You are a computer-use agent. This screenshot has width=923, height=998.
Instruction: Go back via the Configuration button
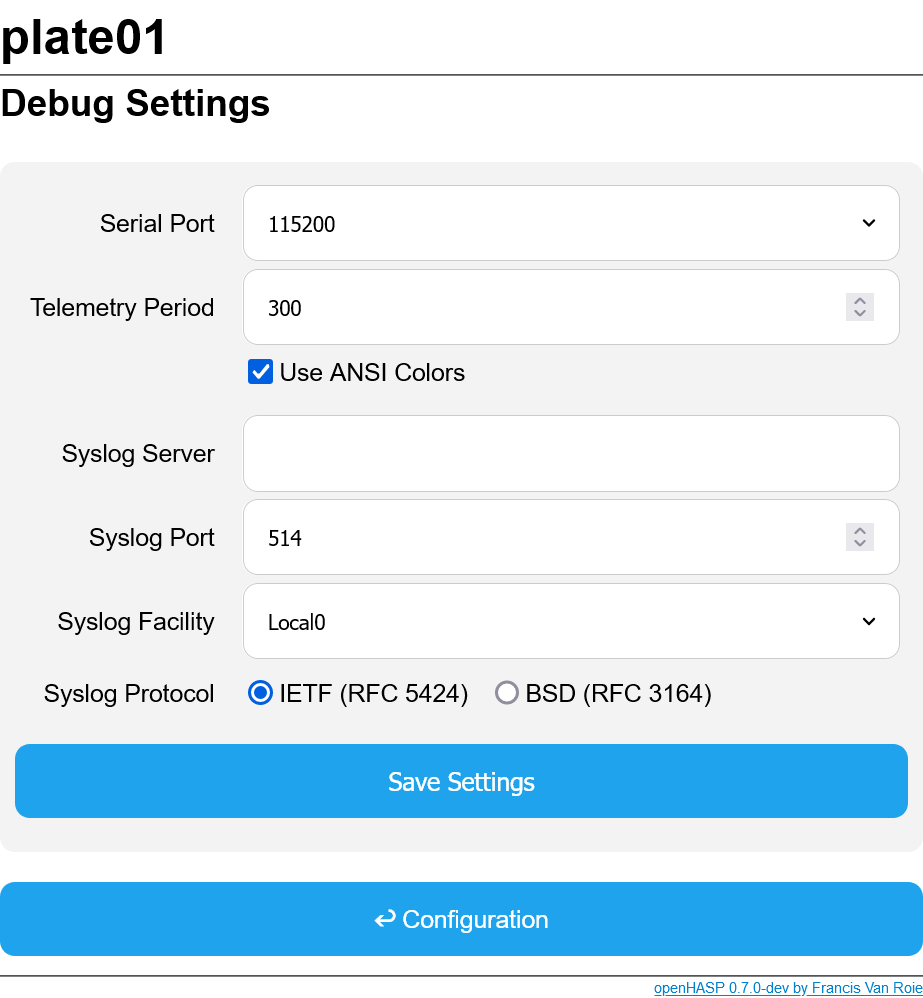pyautogui.click(x=461, y=919)
